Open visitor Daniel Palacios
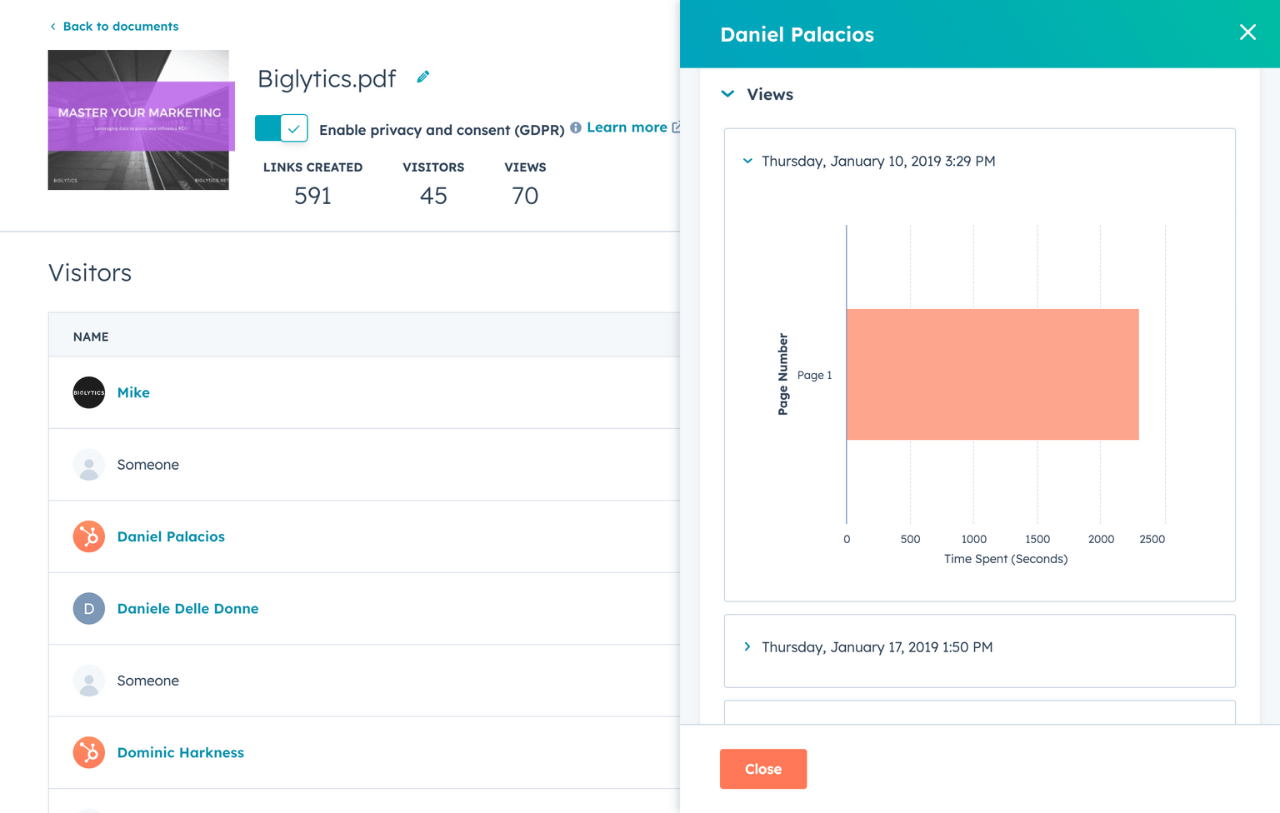Image resolution: width=1280 pixels, height=813 pixels. (171, 537)
